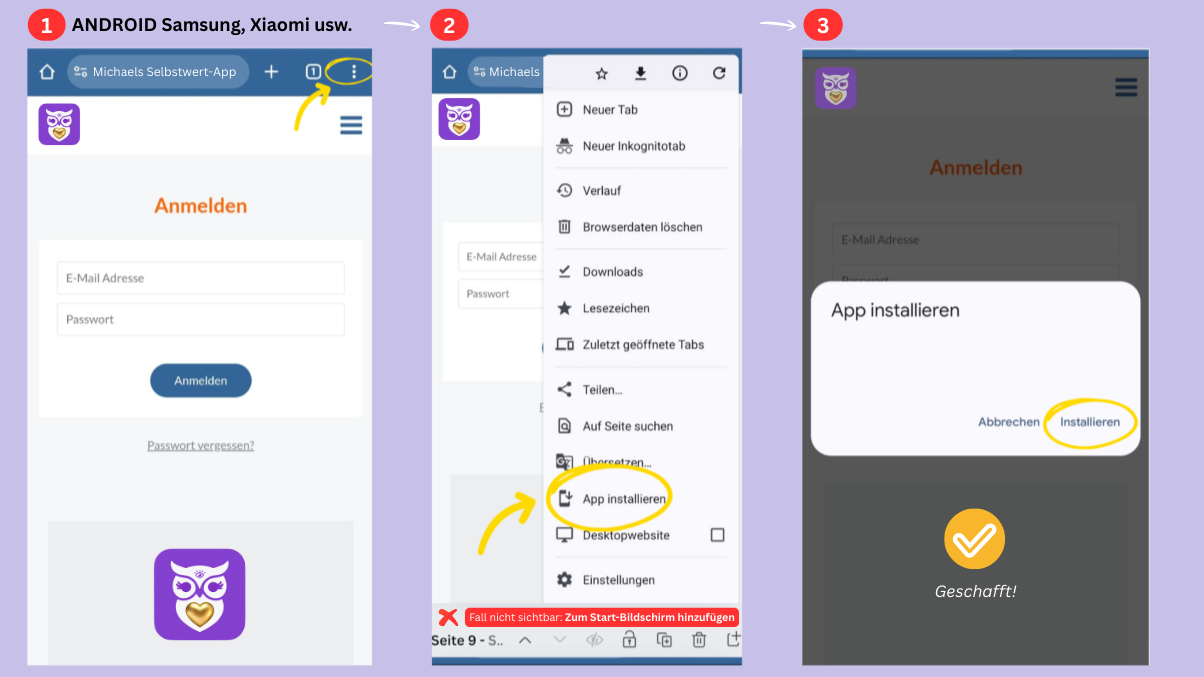This screenshot has height=677, width=1204.
Task: Click the download arrow icon in menu header
Action: coord(641,73)
